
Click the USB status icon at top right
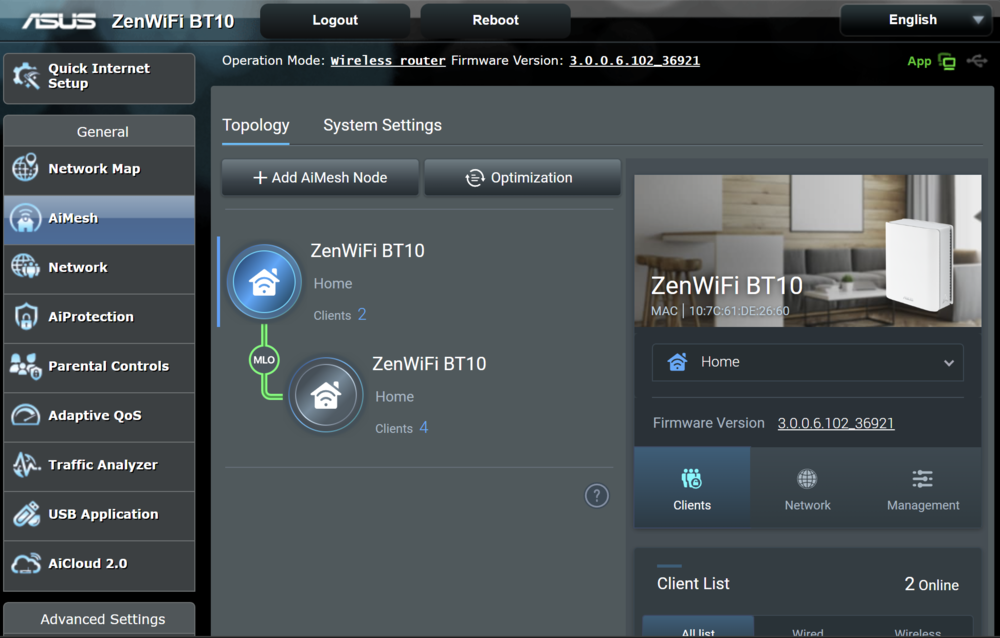tap(976, 61)
